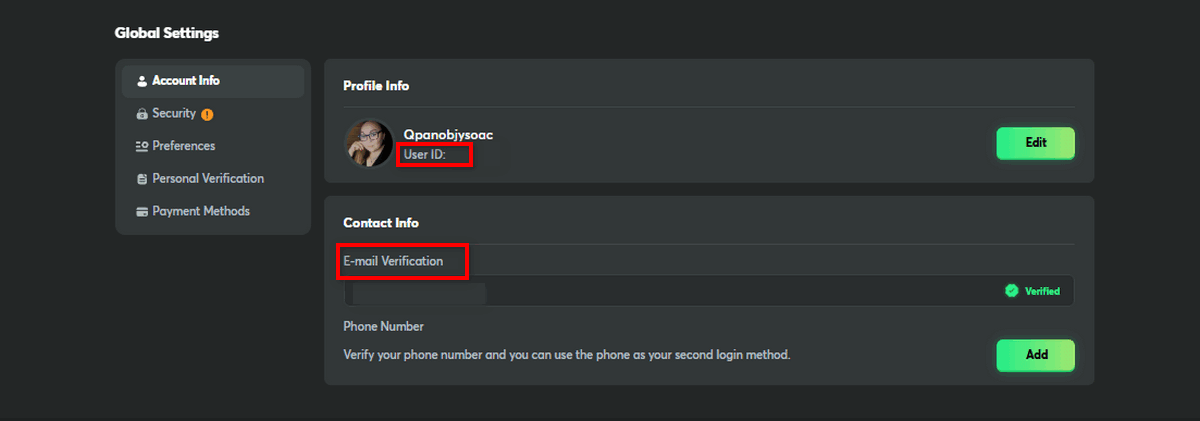Switch to Payment Methods

tap(201, 212)
